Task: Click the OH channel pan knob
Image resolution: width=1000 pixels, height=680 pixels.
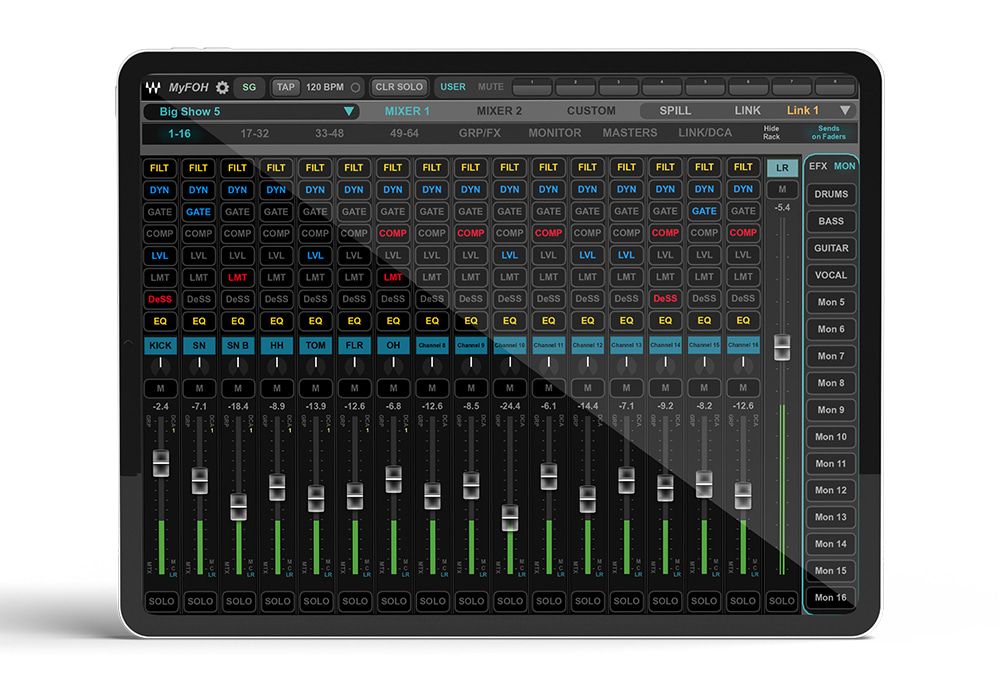Action: pyautogui.click(x=393, y=367)
